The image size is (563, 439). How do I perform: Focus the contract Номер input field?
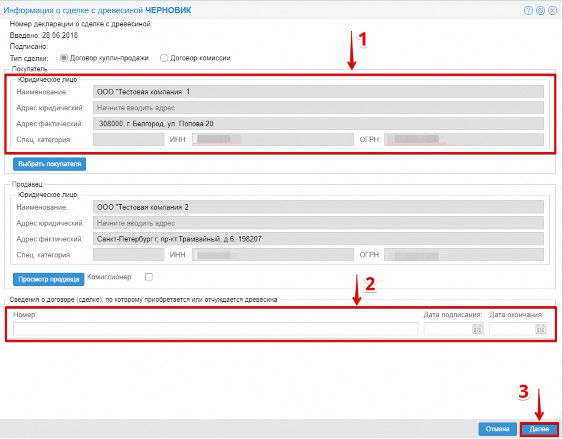215,329
